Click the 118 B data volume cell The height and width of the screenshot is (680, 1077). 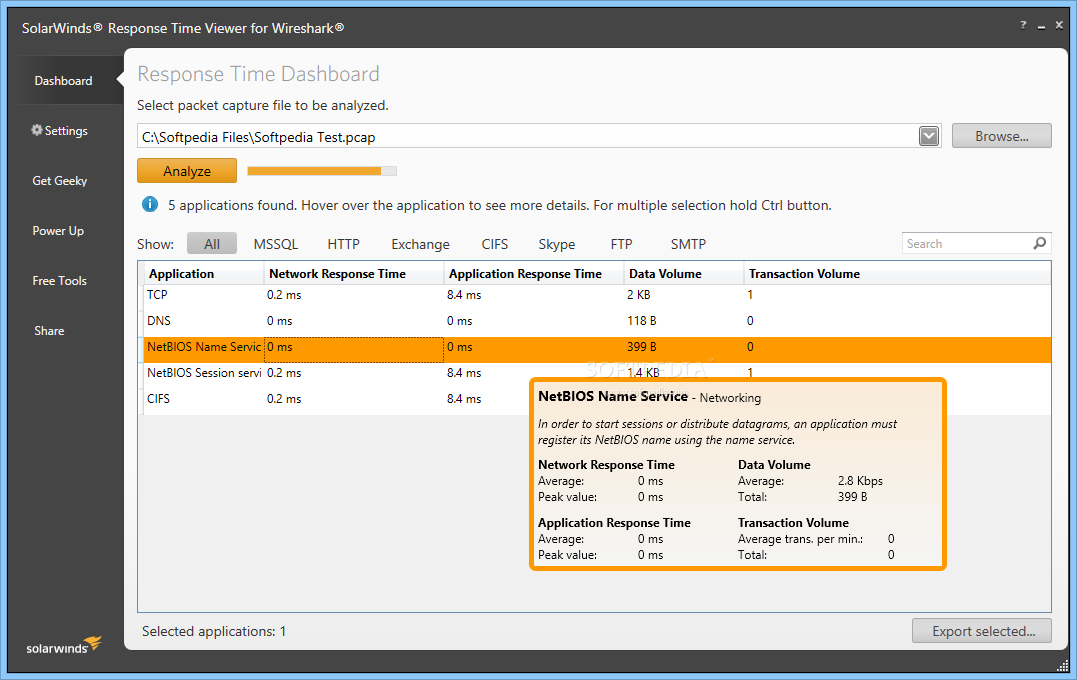(x=642, y=321)
